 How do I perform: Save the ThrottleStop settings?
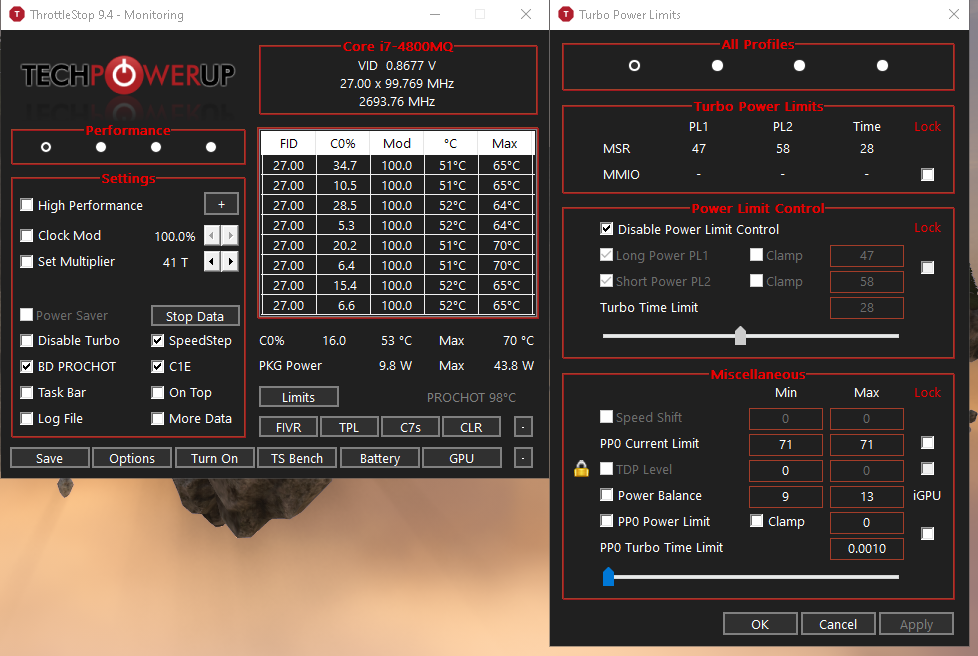49,458
